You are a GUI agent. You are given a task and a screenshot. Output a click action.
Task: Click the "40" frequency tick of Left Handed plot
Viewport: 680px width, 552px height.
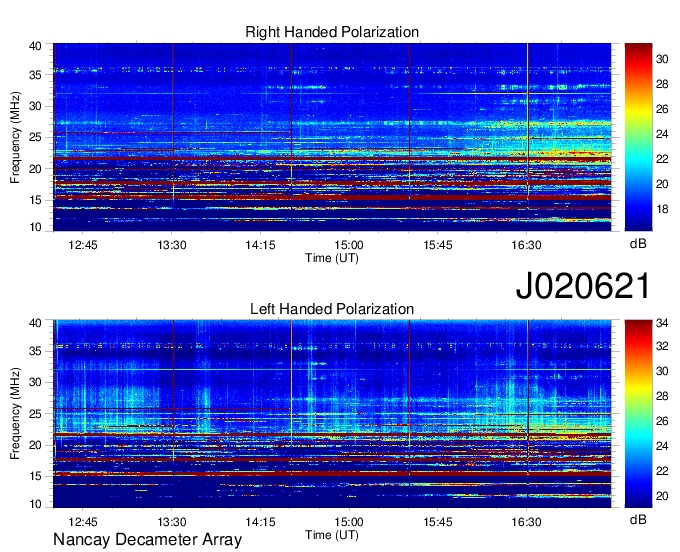36,323
